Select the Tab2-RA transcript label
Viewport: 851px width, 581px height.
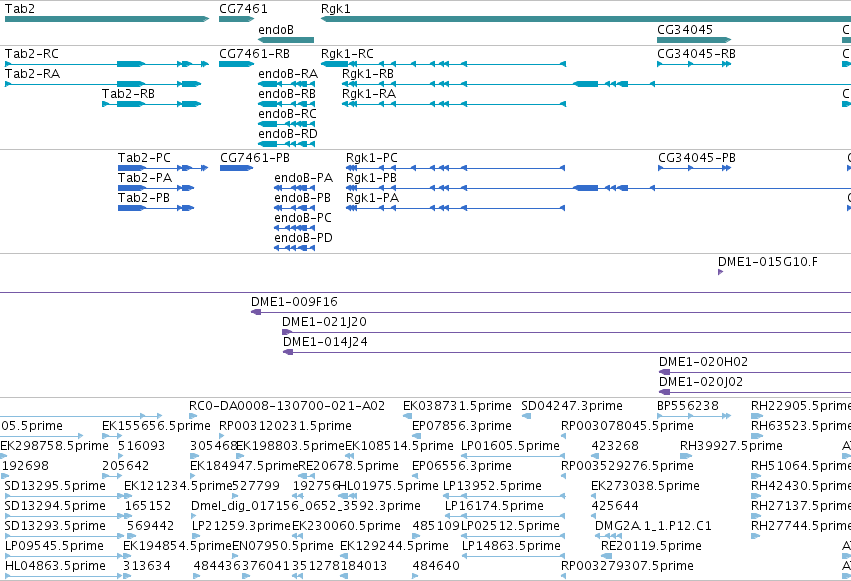click(33, 74)
